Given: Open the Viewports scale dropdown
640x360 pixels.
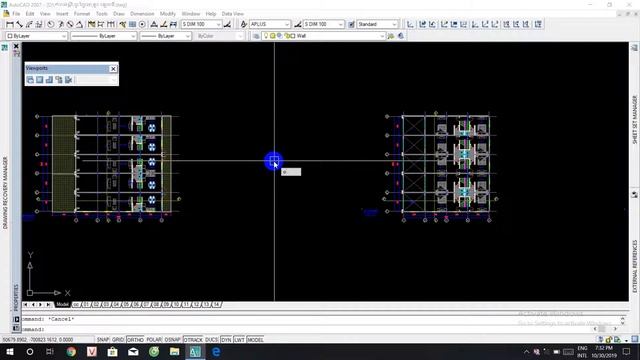Looking at the screenshot, I should point(96,80).
